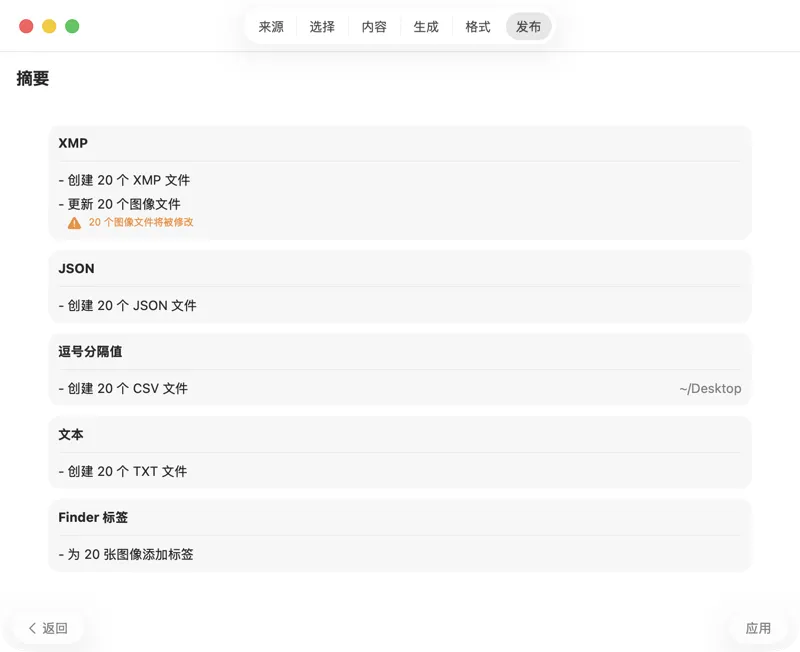800x652 pixels.
Task: Click the back chevron beside 返回
Action: point(32,628)
